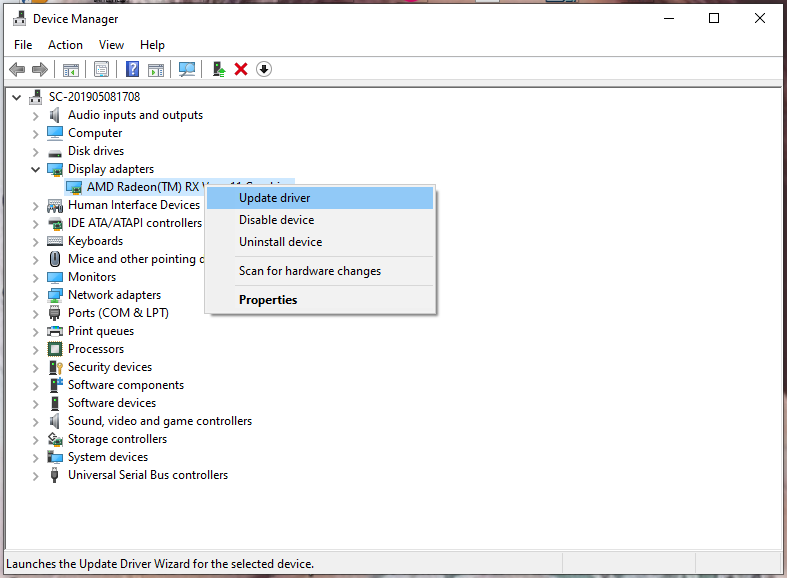The image size is (787, 578).
Task: Click the Ports (COM & LPT) icon
Action: coord(55,313)
